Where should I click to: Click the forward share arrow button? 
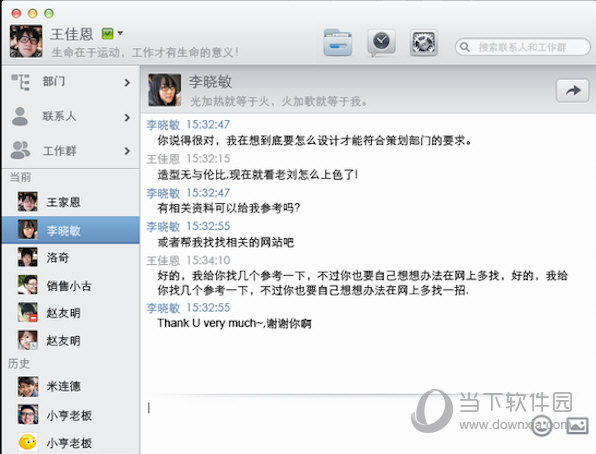(x=572, y=90)
